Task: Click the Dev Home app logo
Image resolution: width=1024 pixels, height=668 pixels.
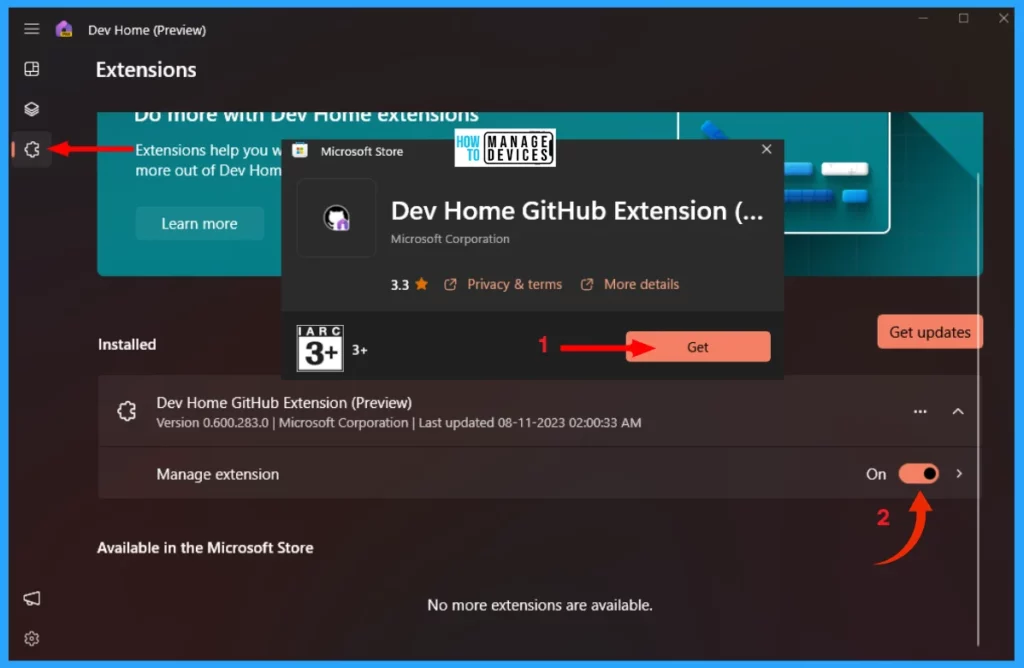Action: [64, 29]
